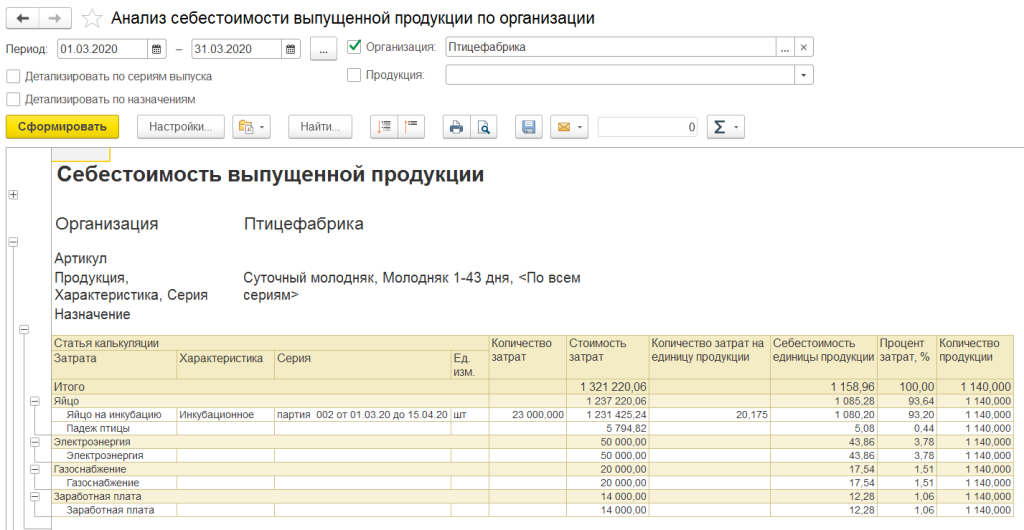Click the Сформировать button
The image size is (1024, 530).
(62, 127)
